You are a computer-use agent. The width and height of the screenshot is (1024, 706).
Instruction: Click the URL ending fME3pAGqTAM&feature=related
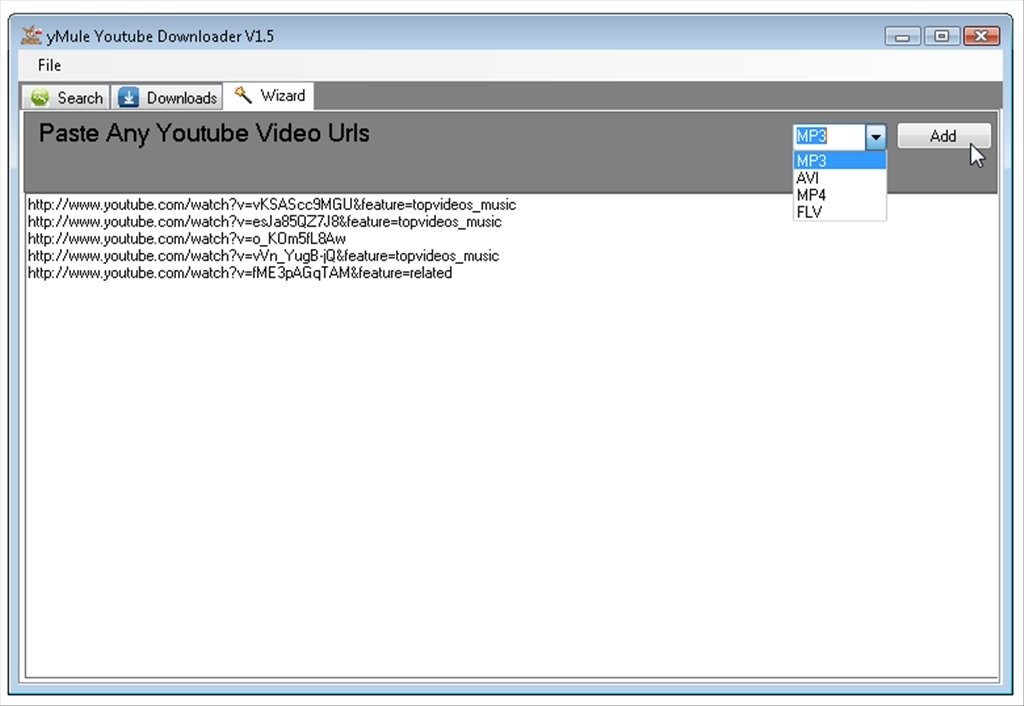coord(240,273)
